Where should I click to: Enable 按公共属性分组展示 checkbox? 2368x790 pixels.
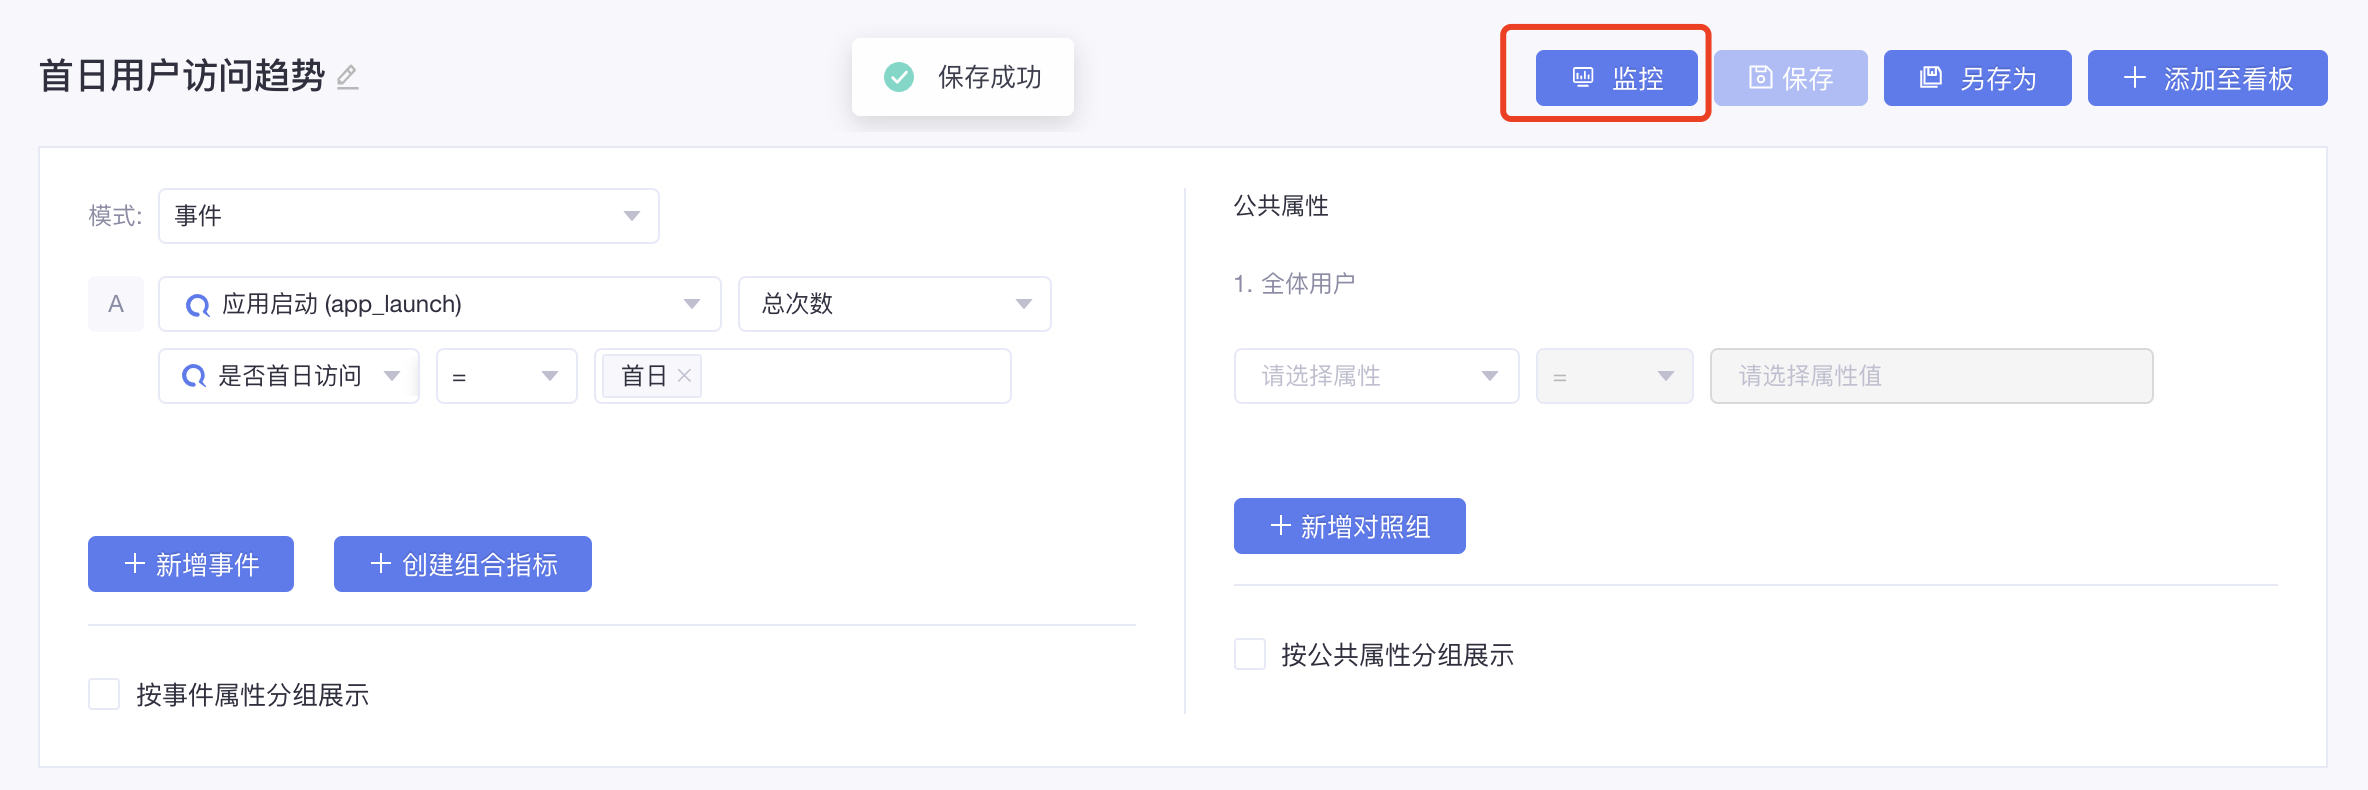1250,654
